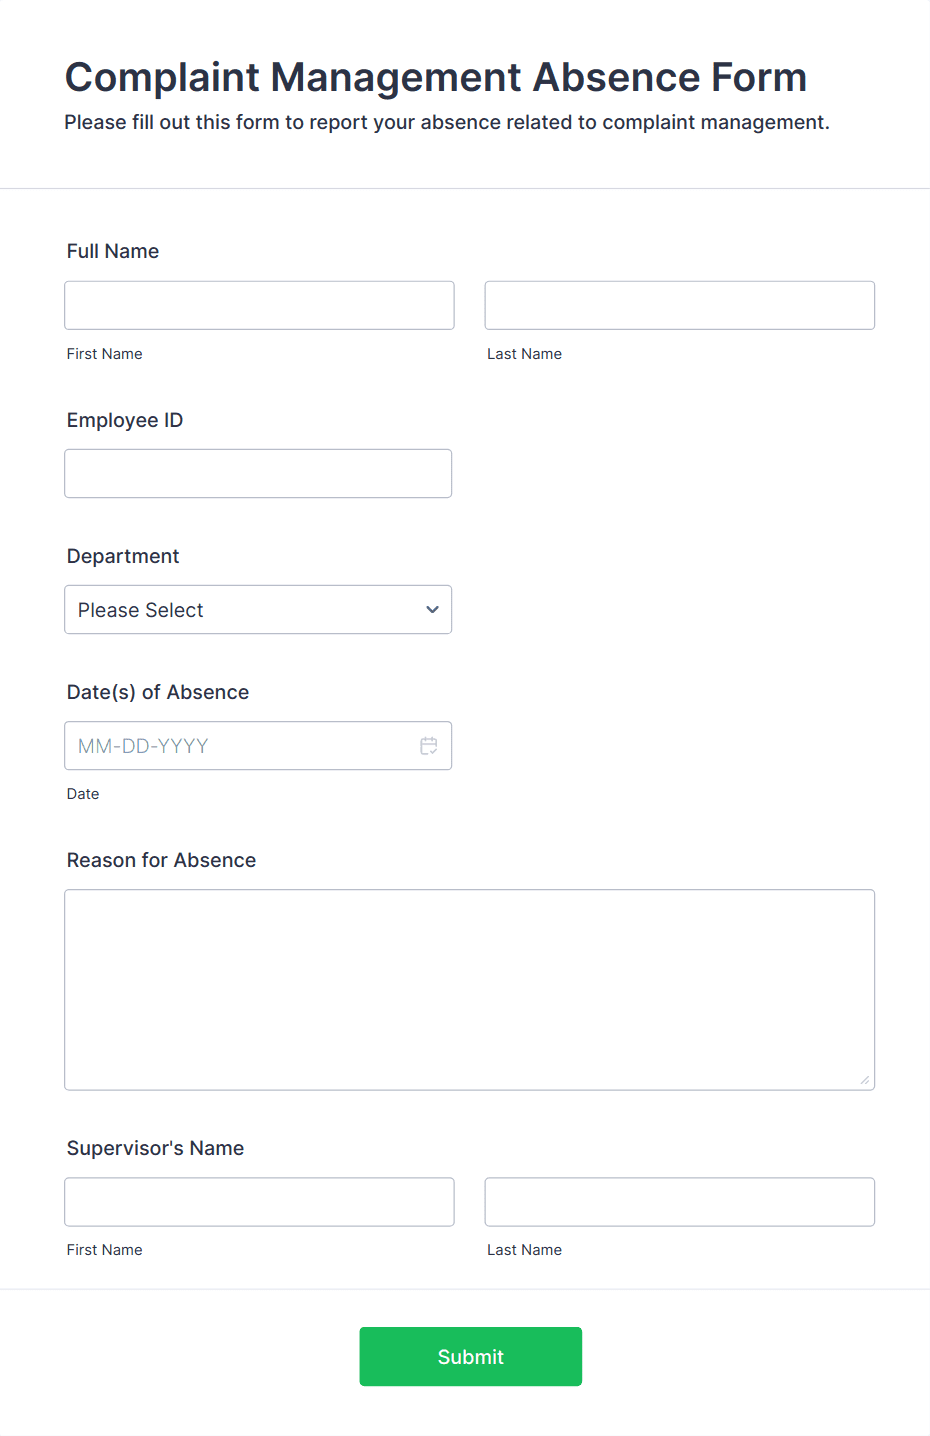This screenshot has height=1436, width=930.
Task: Click the 'Date' helper label
Action: (83, 793)
